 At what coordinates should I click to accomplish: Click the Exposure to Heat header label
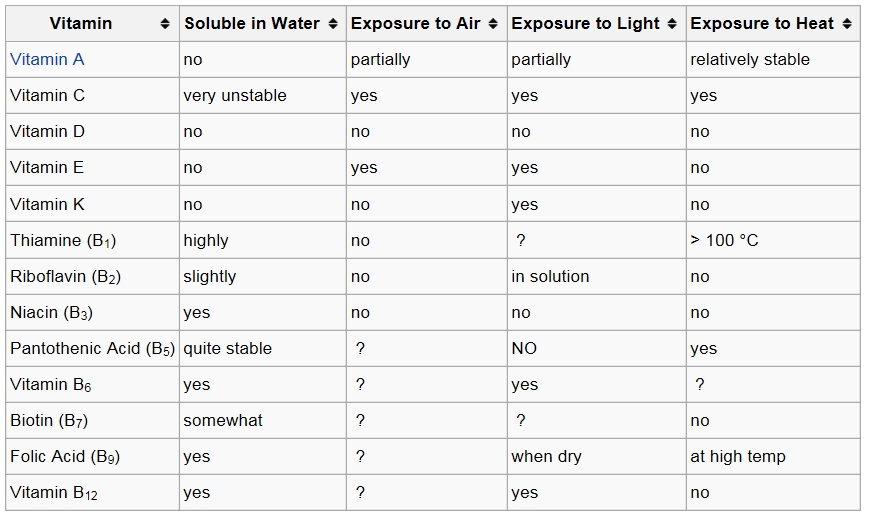click(762, 23)
